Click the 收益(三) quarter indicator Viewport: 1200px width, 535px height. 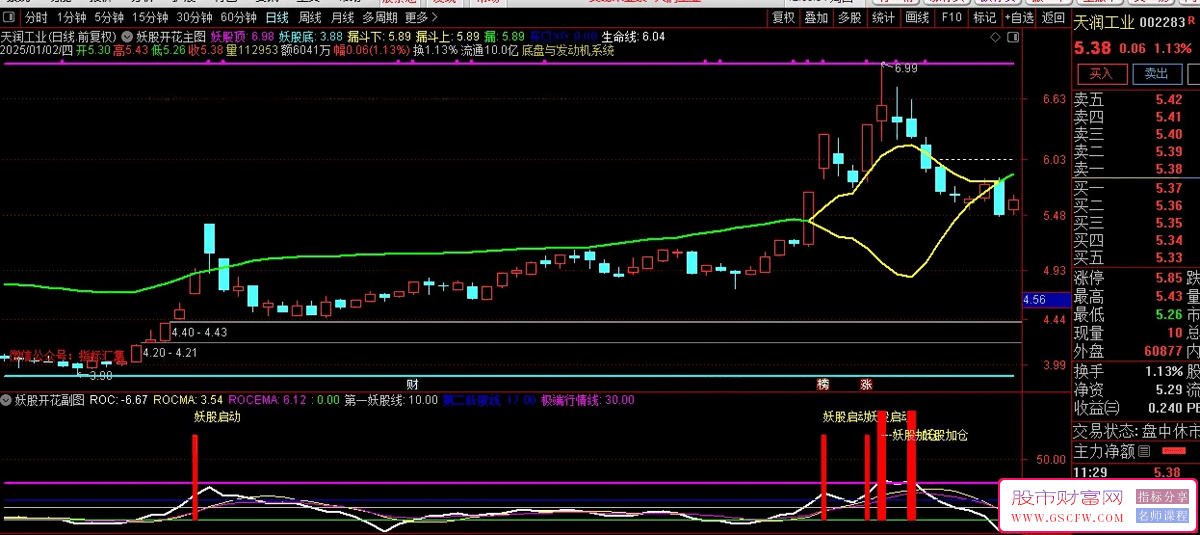pyautogui.click(x=1097, y=408)
